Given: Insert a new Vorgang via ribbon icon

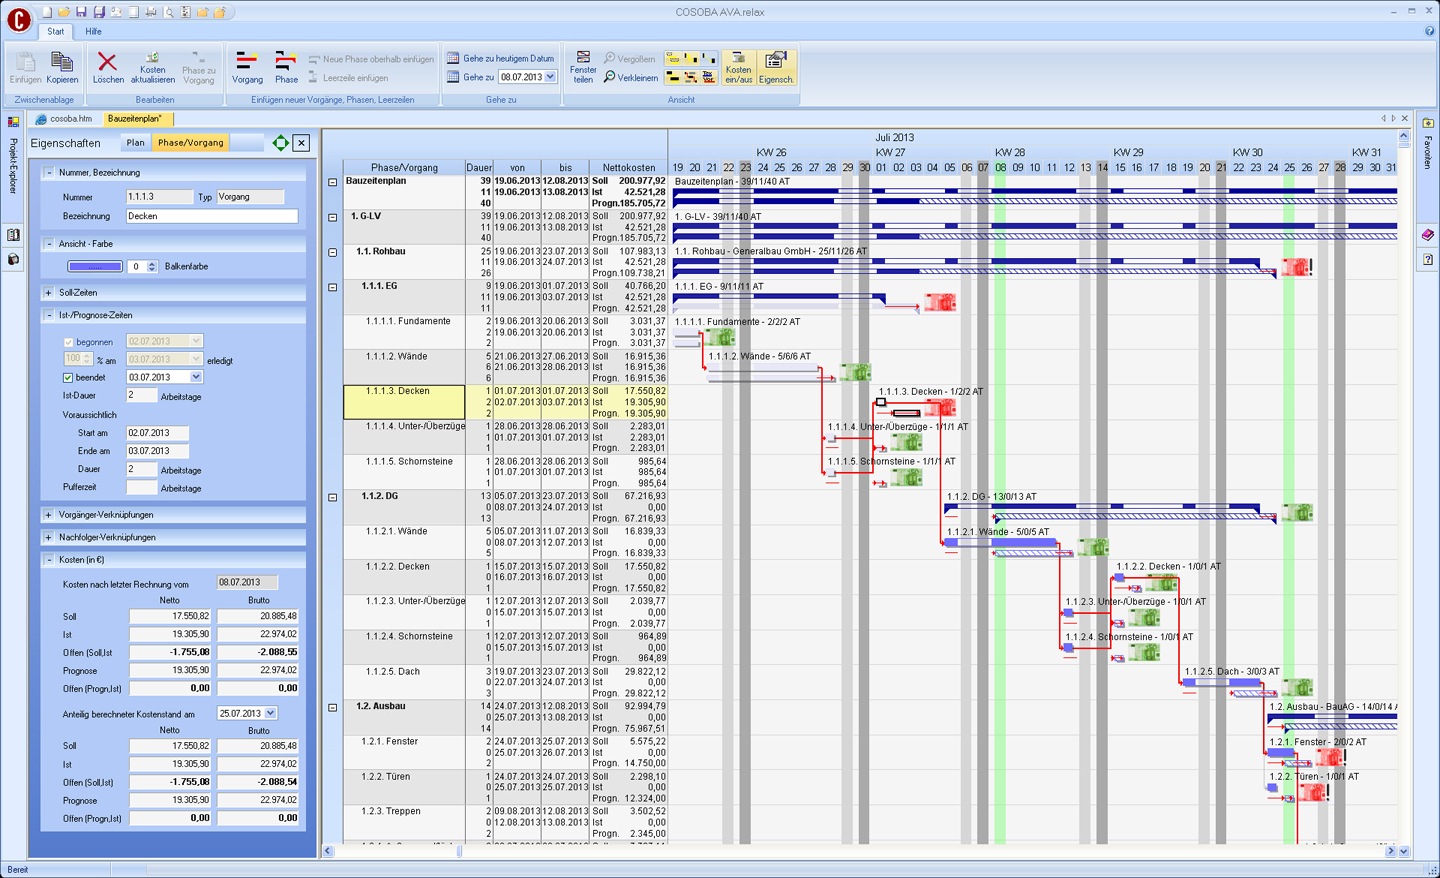Looking at the screenshot, I should 247,66.
